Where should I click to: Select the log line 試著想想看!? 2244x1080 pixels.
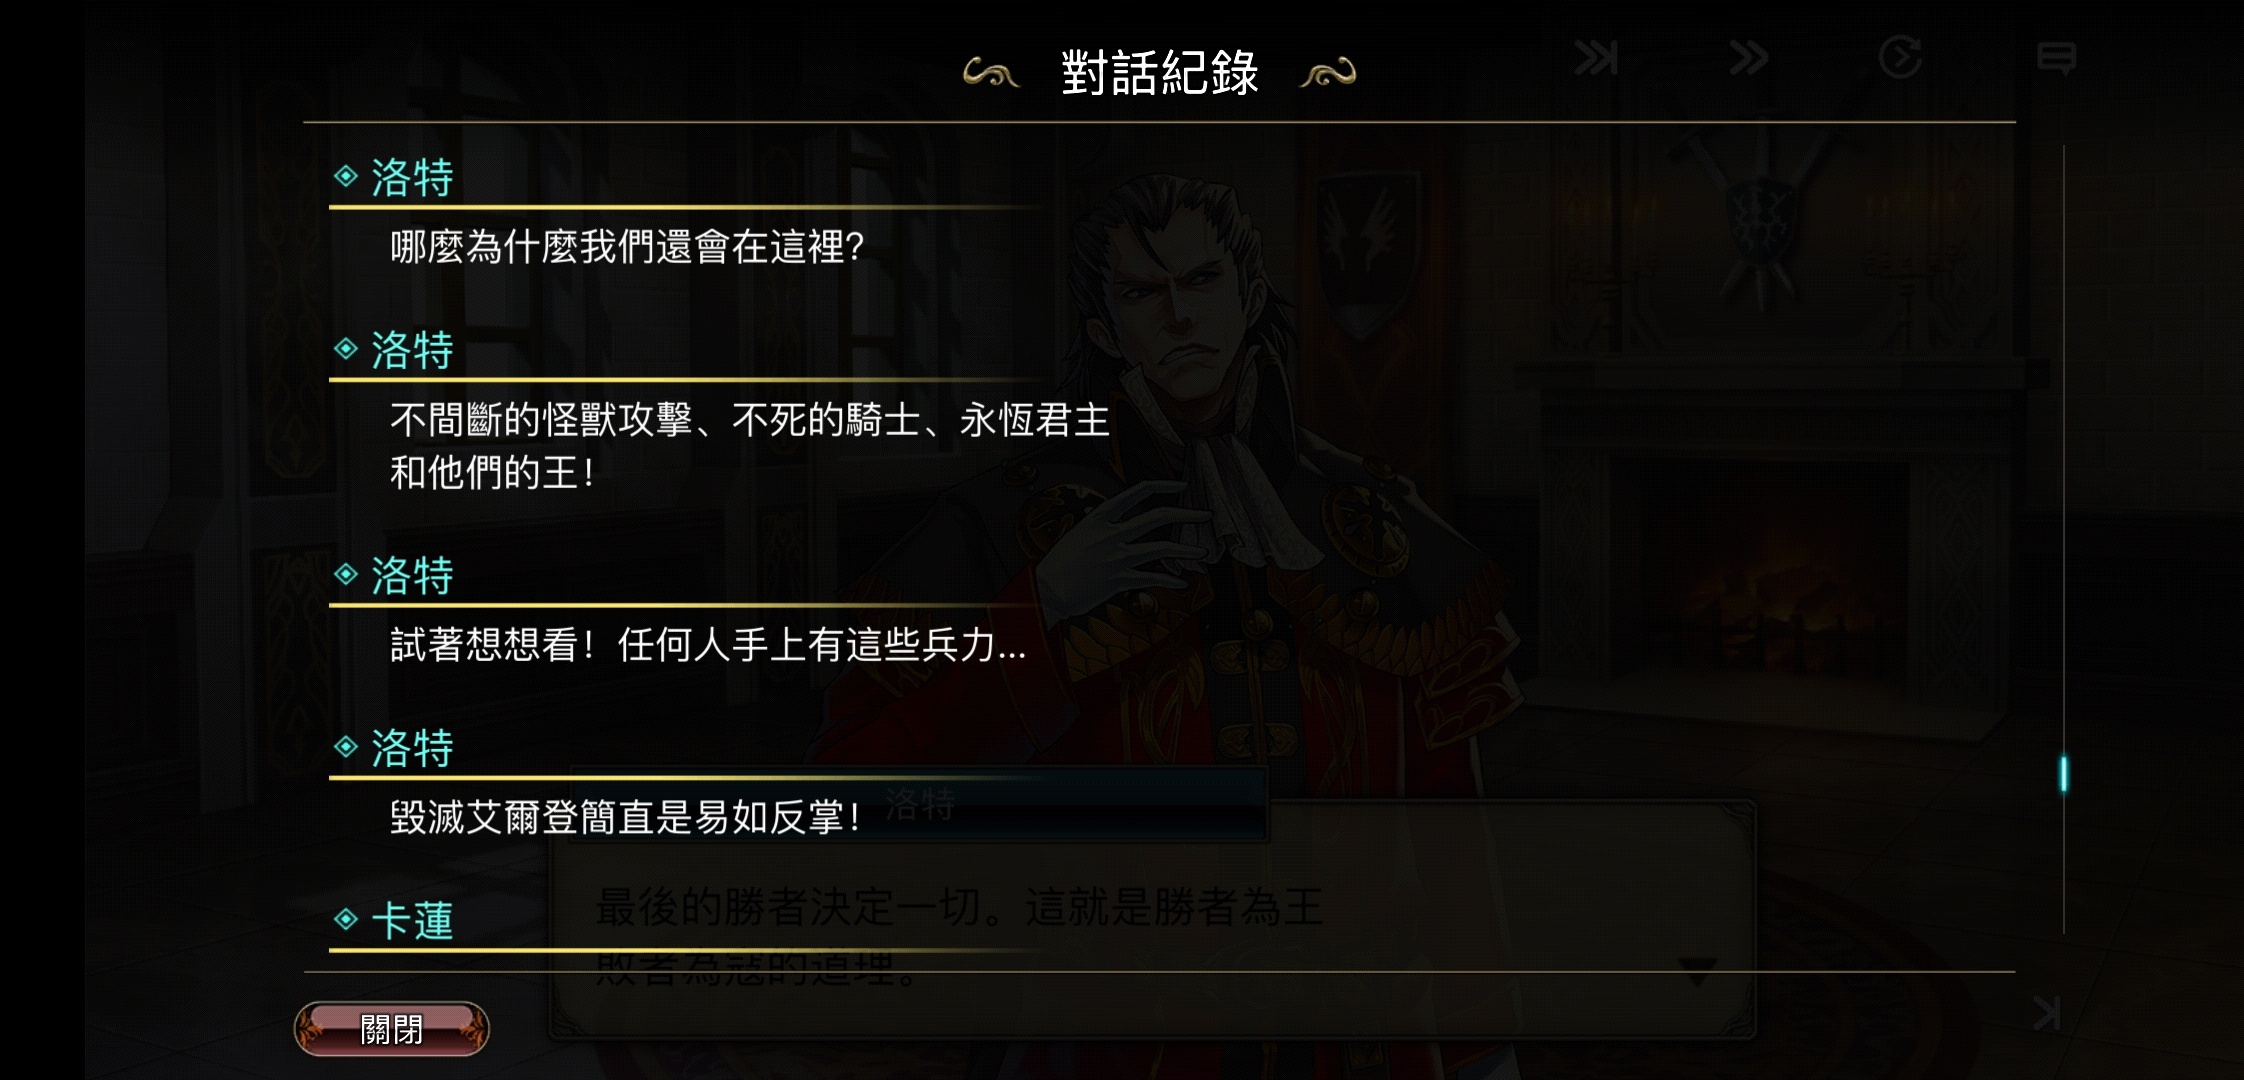point(708,645)
